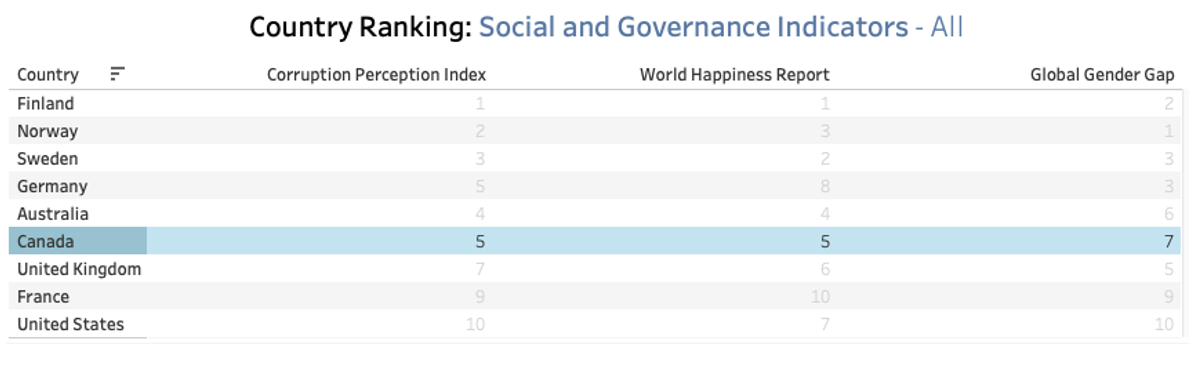The height and width of the screenshot is (368, 1198).
Task: Click United States' Corruption Perception Index rank 10
Action: [x=475, y=324]
